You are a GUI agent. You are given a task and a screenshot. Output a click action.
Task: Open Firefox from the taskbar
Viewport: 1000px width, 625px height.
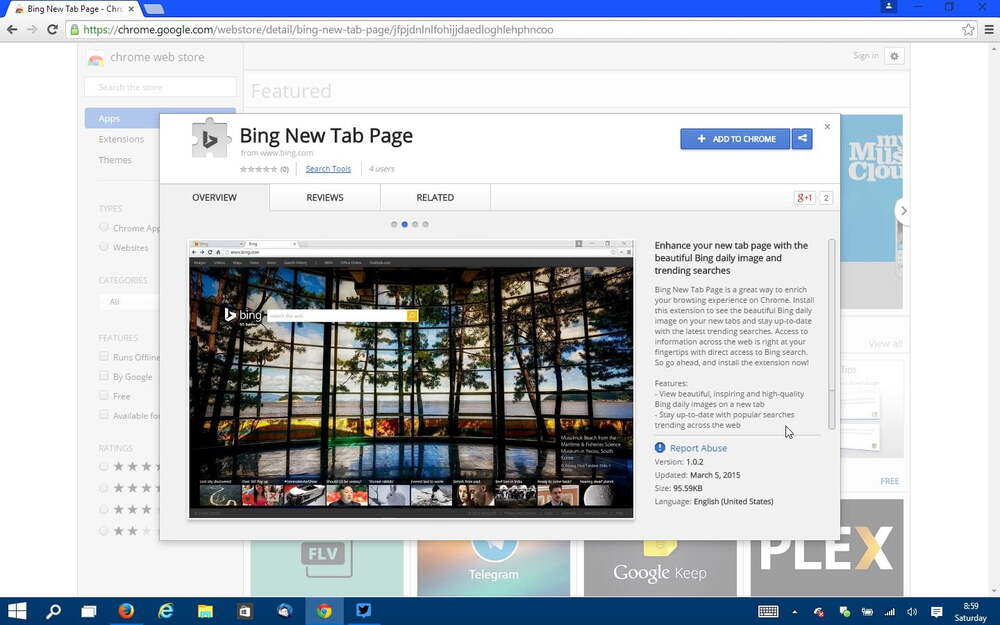[x=125, y=610]
